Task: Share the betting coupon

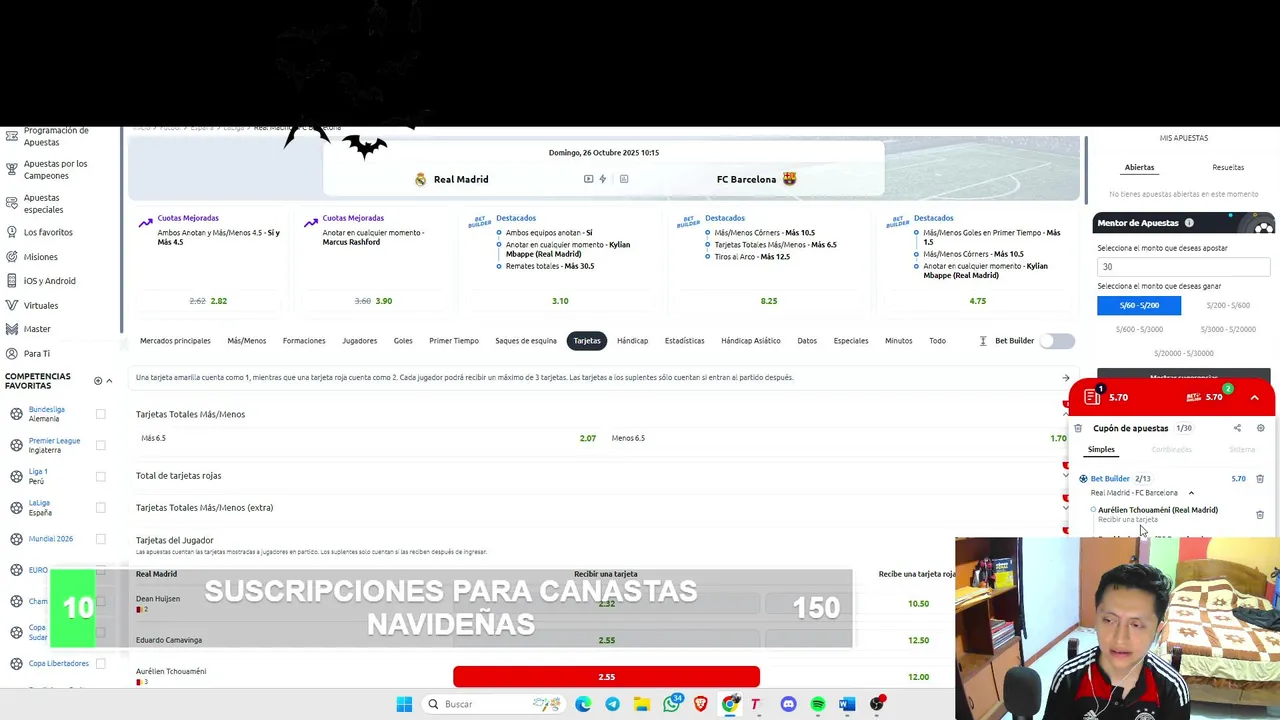Action: tap(1237, 428)
